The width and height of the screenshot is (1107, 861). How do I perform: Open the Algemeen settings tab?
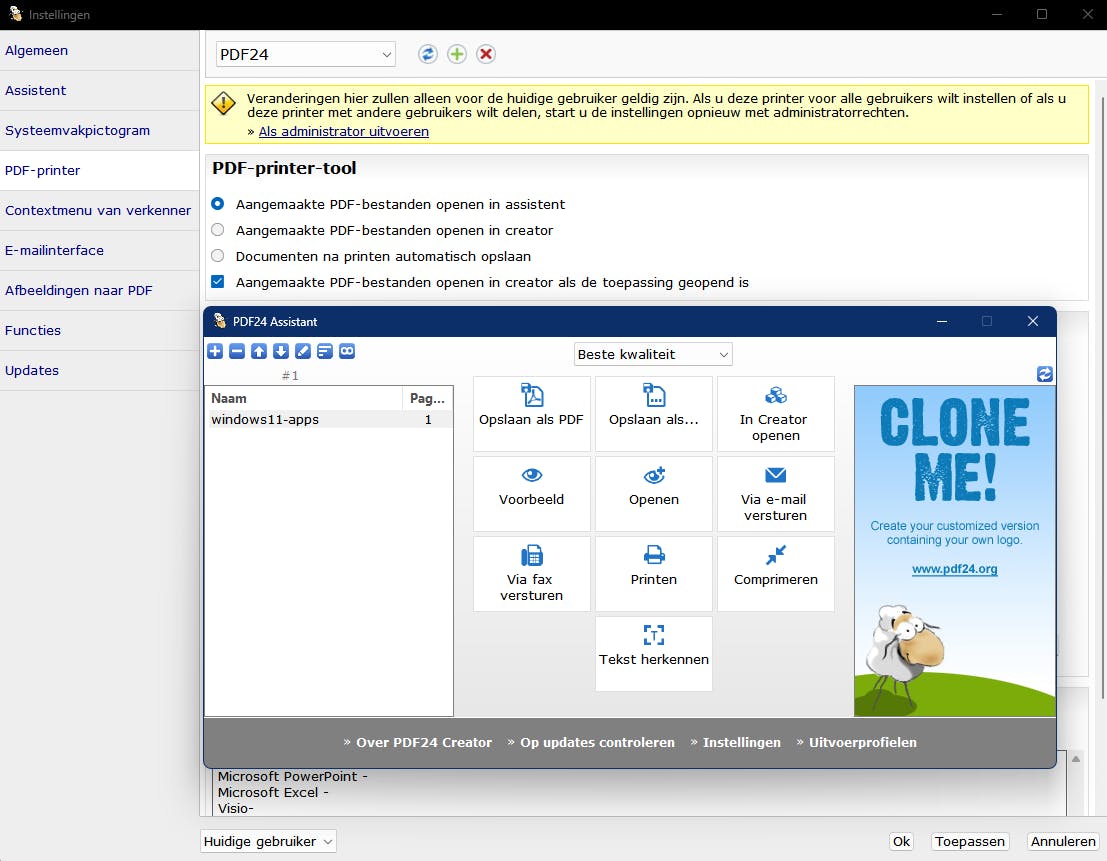point(100,51)
